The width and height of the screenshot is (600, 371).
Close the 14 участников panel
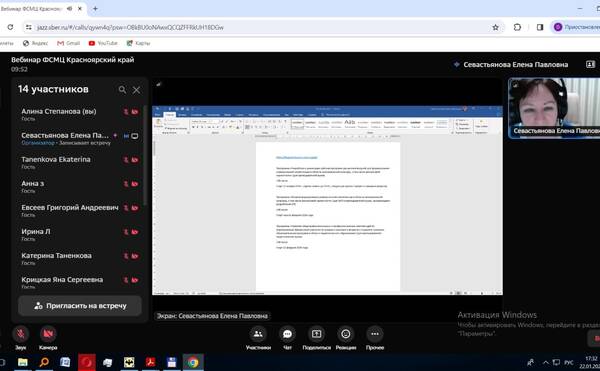pos(136,90)
